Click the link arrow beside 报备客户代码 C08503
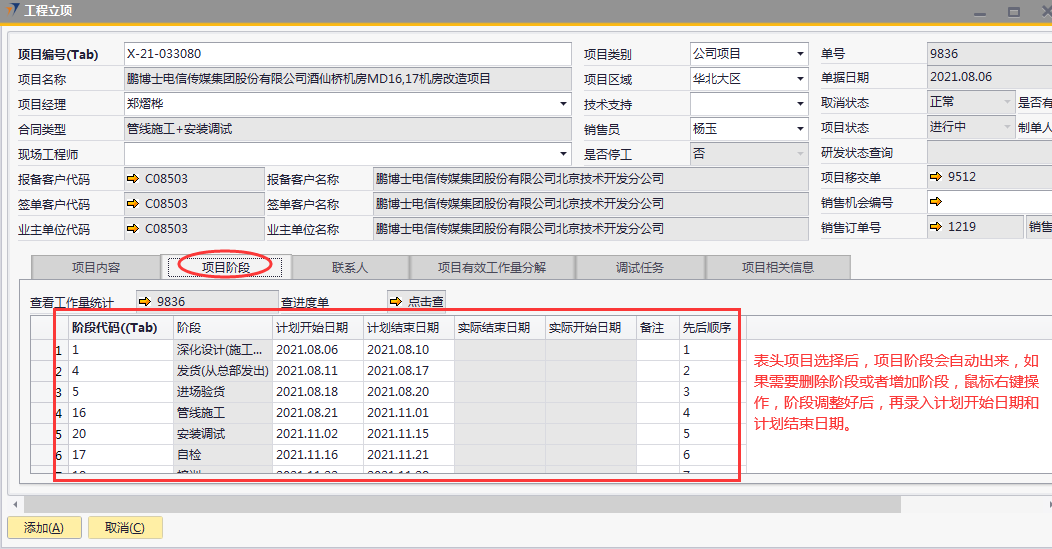 pyautogui.click(x=132, y=179)
